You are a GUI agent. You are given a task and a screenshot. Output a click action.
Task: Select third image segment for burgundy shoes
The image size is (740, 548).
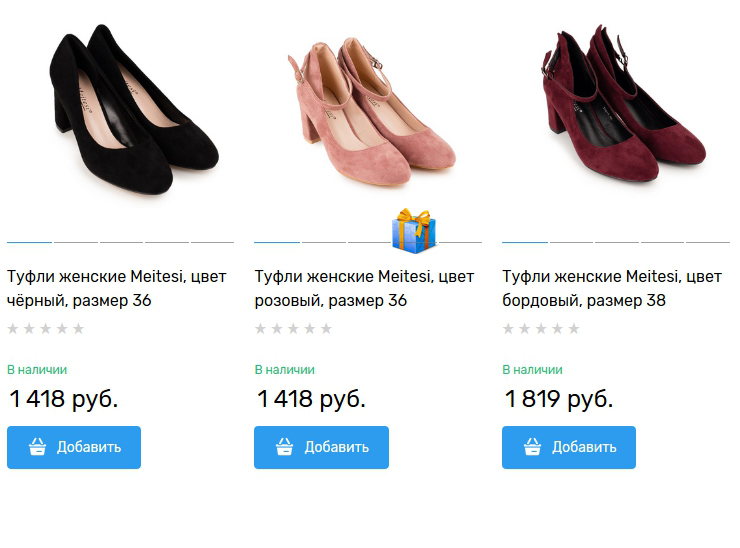coord(617,242)
